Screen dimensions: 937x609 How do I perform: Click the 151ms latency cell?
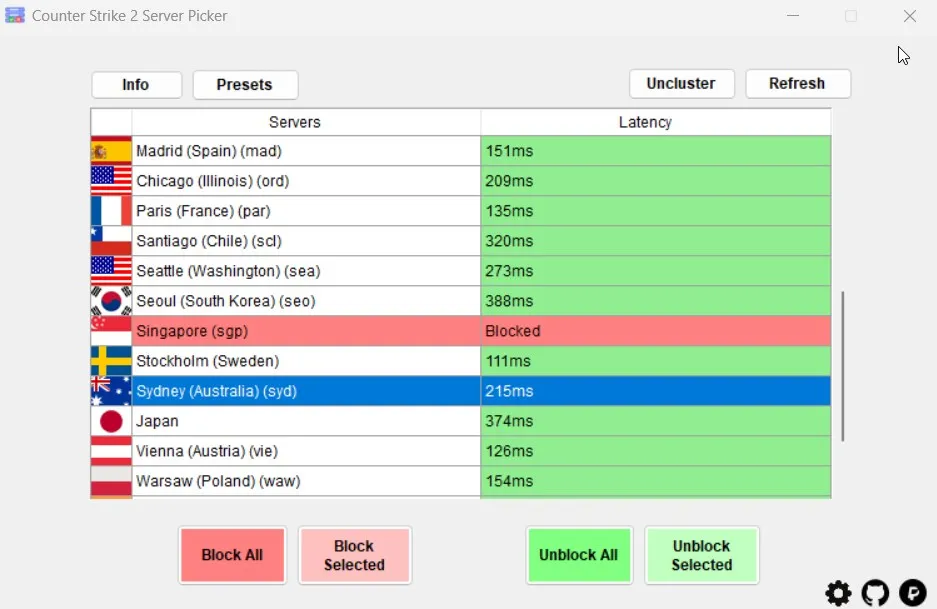[x=656, y=151]
